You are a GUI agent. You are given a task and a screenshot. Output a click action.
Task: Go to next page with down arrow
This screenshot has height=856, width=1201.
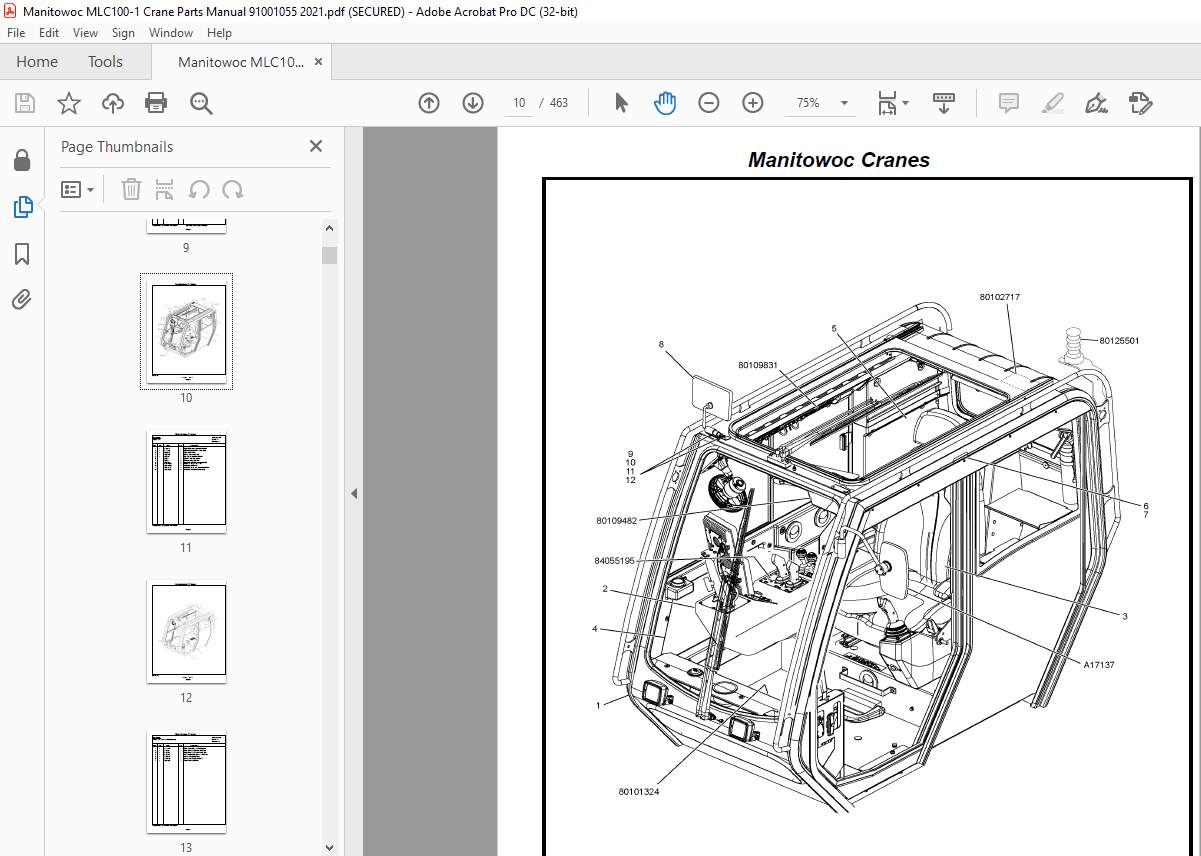tap(473, 103)
